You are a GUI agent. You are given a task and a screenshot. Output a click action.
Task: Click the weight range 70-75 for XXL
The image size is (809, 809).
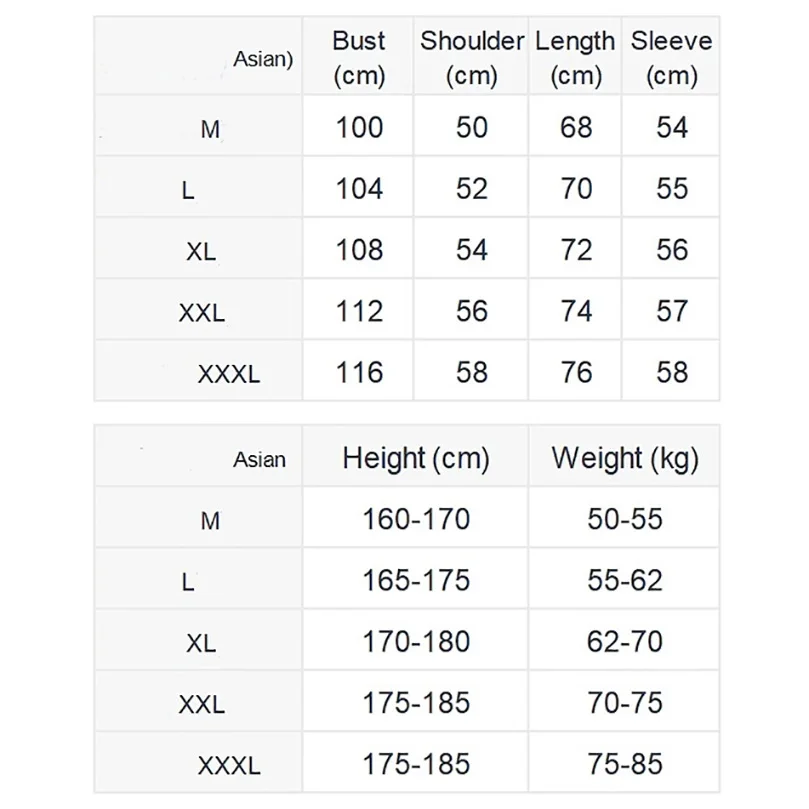[625, 703]
